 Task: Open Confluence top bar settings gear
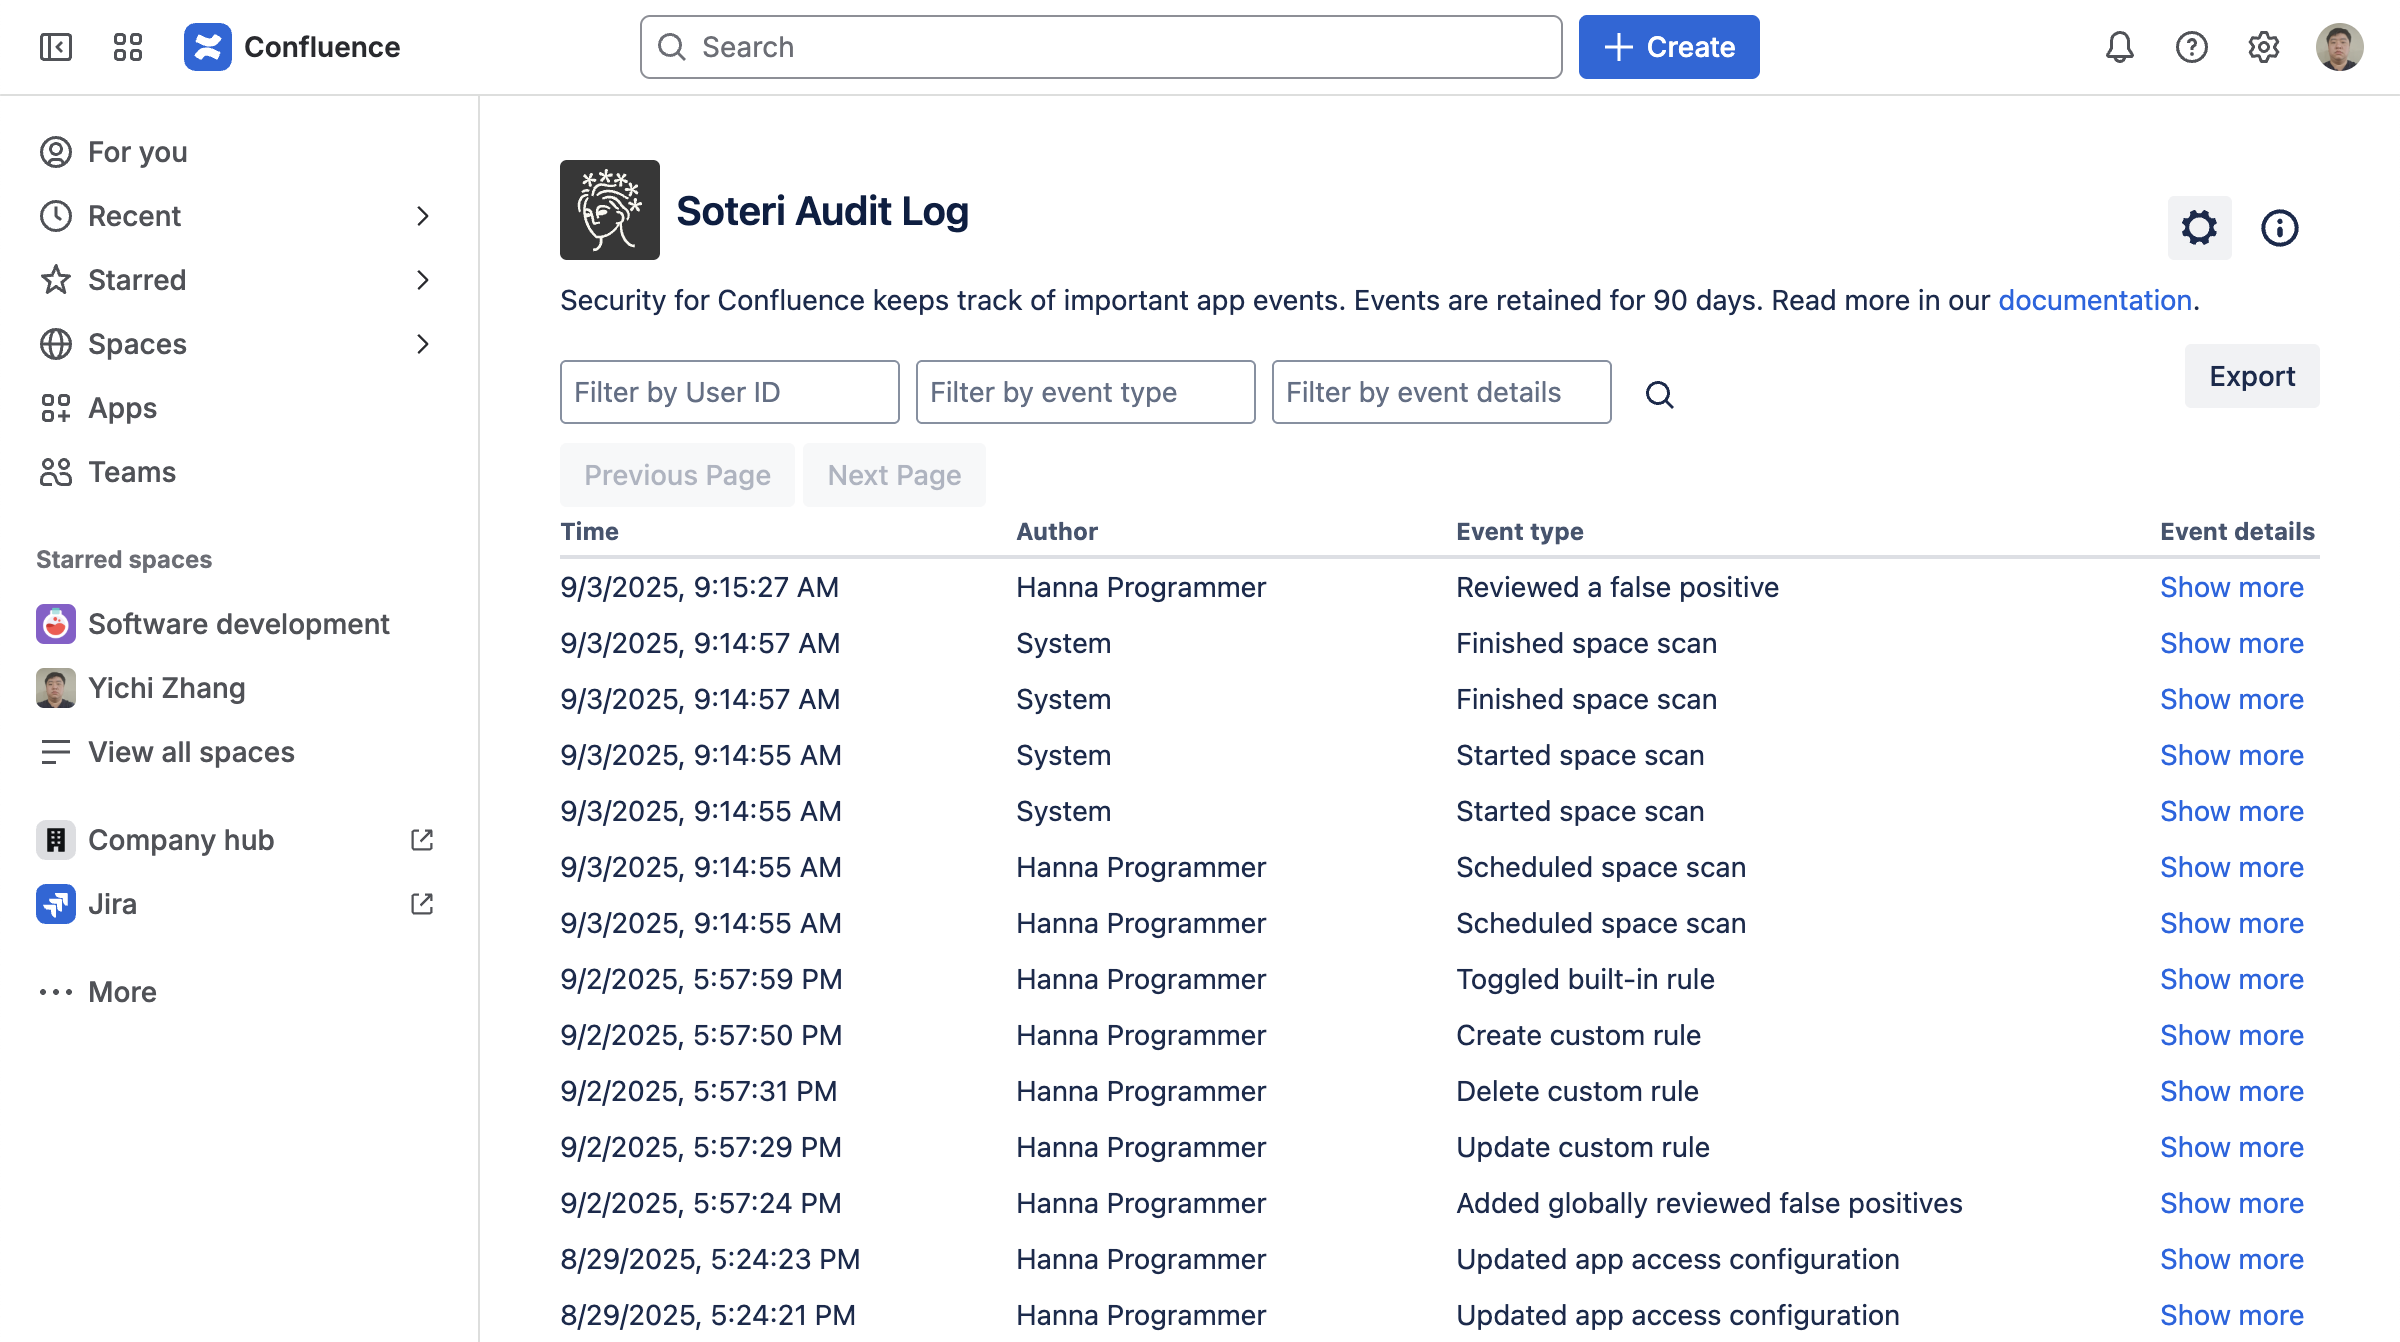coord(2263,47)
